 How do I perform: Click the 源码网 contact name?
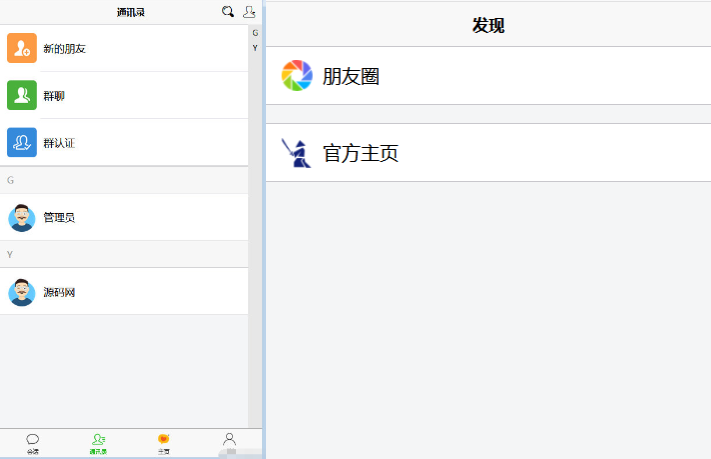coord(59,293)
